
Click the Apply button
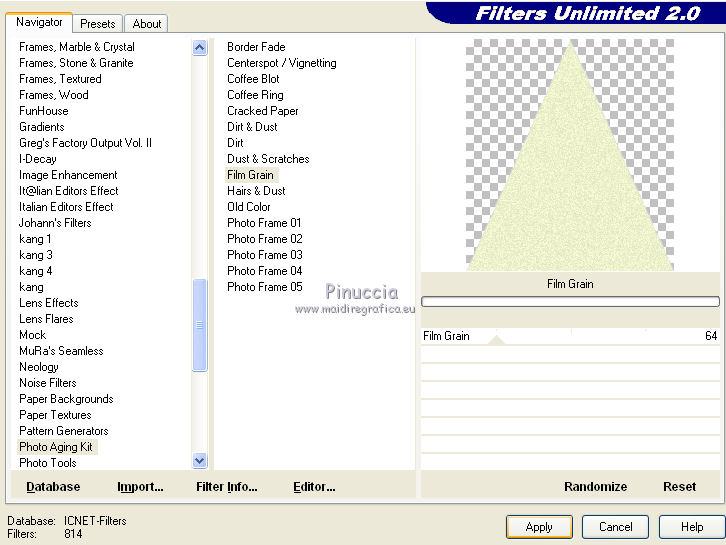(539, 527)
